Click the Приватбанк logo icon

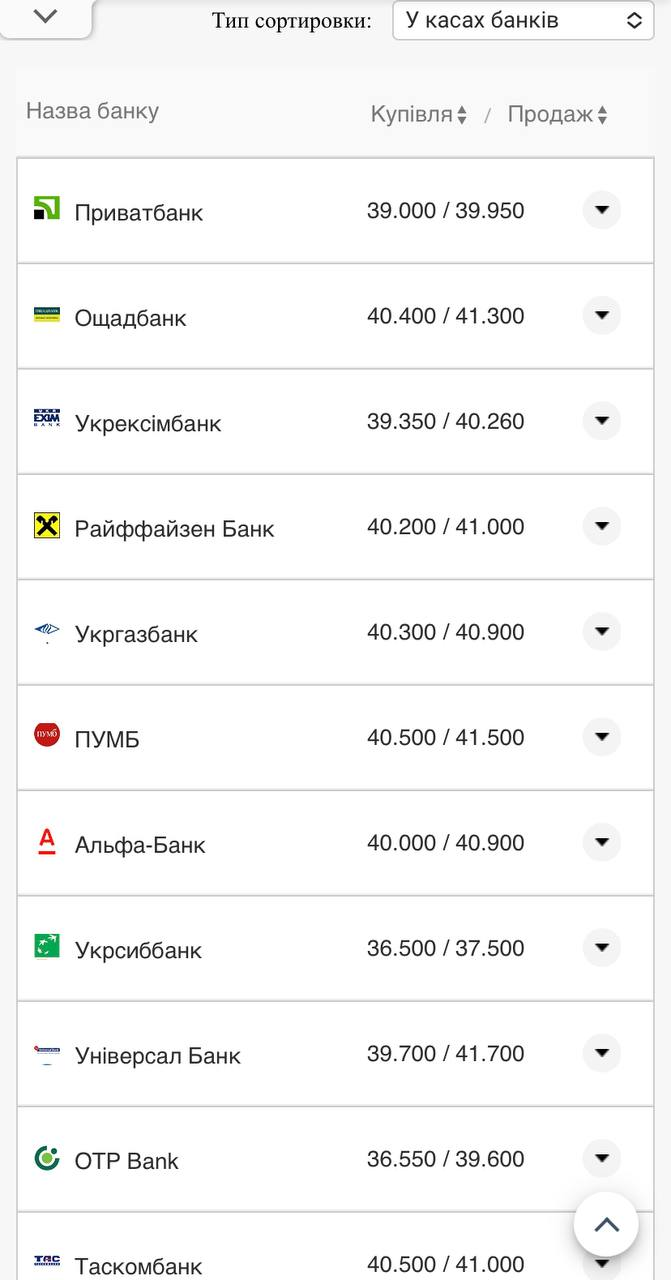pos(47,208)
